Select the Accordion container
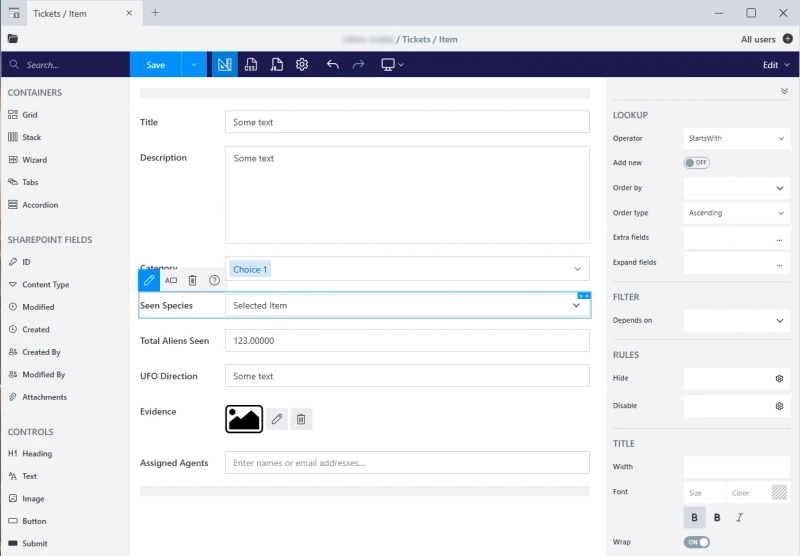This screenshot has width=800, height=556. click(33, 205)
